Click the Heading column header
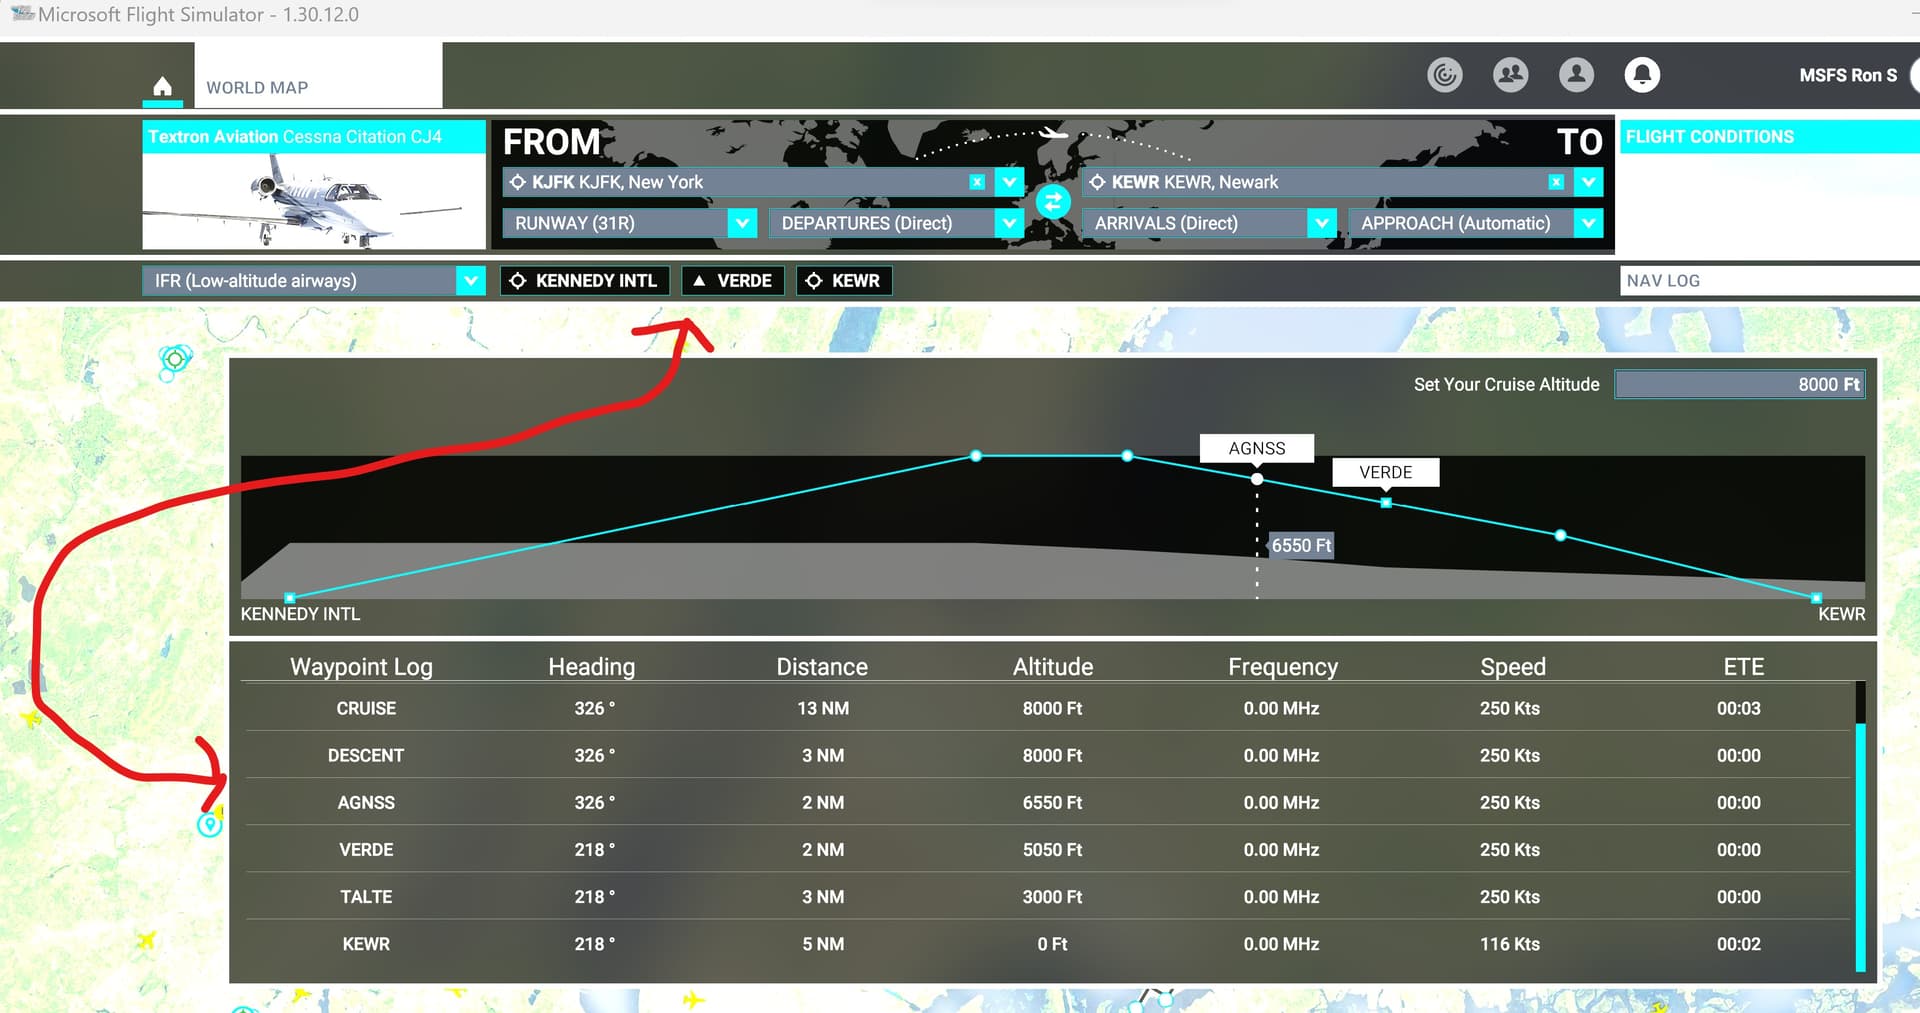The width and height of the screenshot is (1920, 1013). (x=592, y=667)
